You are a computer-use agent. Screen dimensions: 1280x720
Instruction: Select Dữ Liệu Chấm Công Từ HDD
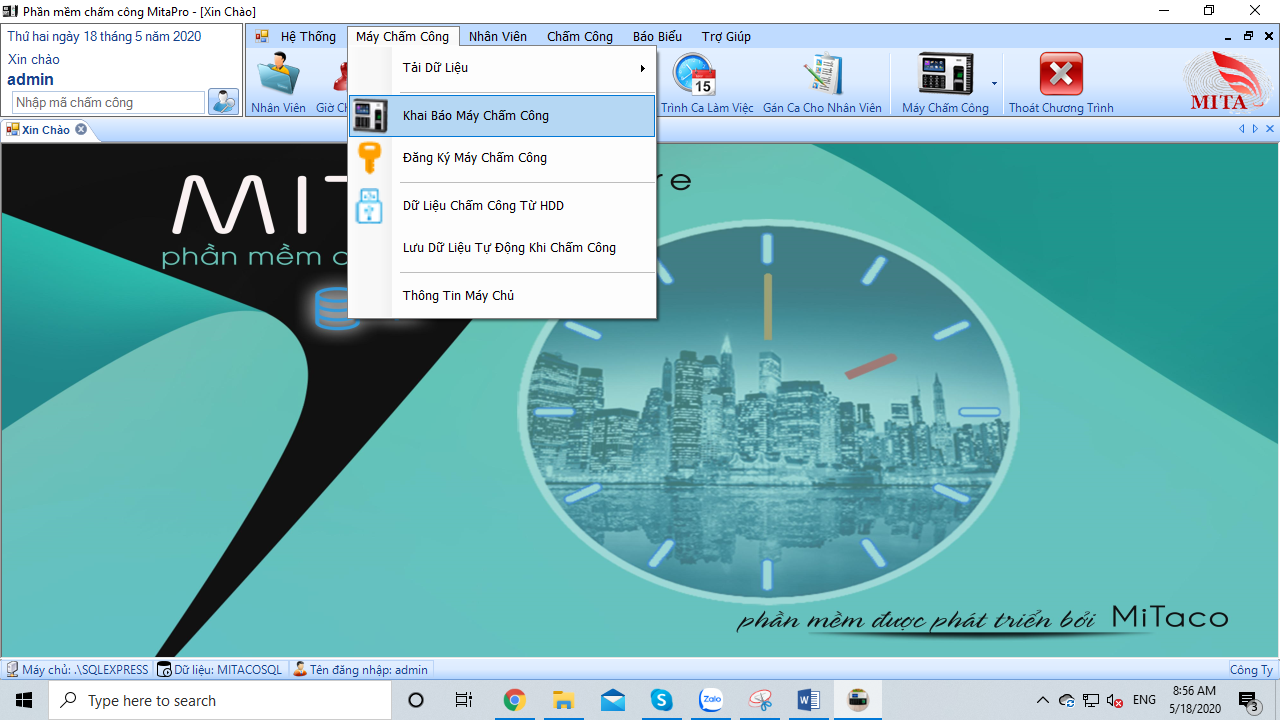(502, 206)
